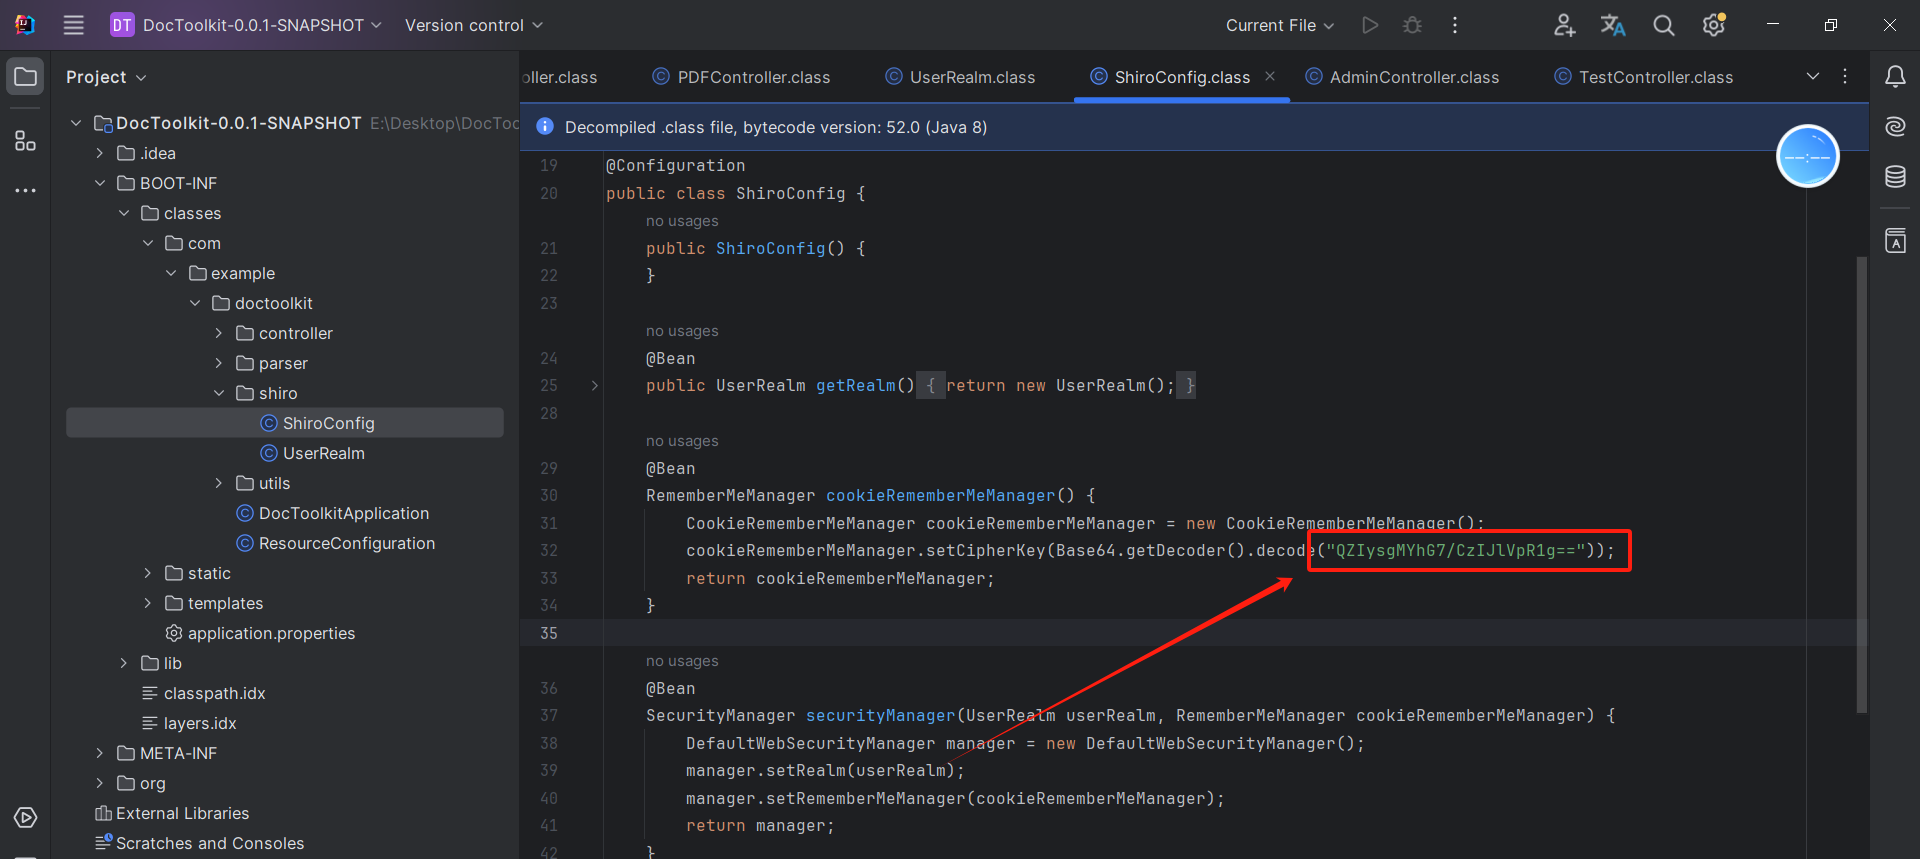1920x859 pixels.
Task: Debug the current file
Action: point(1412,25)
